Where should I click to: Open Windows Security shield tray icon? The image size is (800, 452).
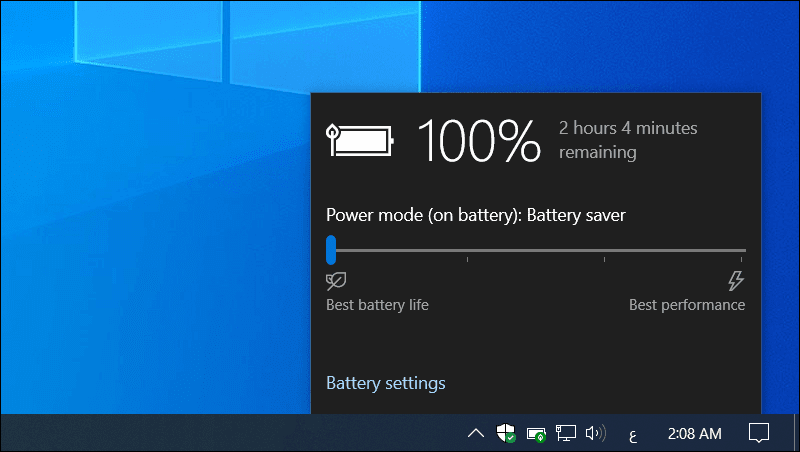[506, 433]
